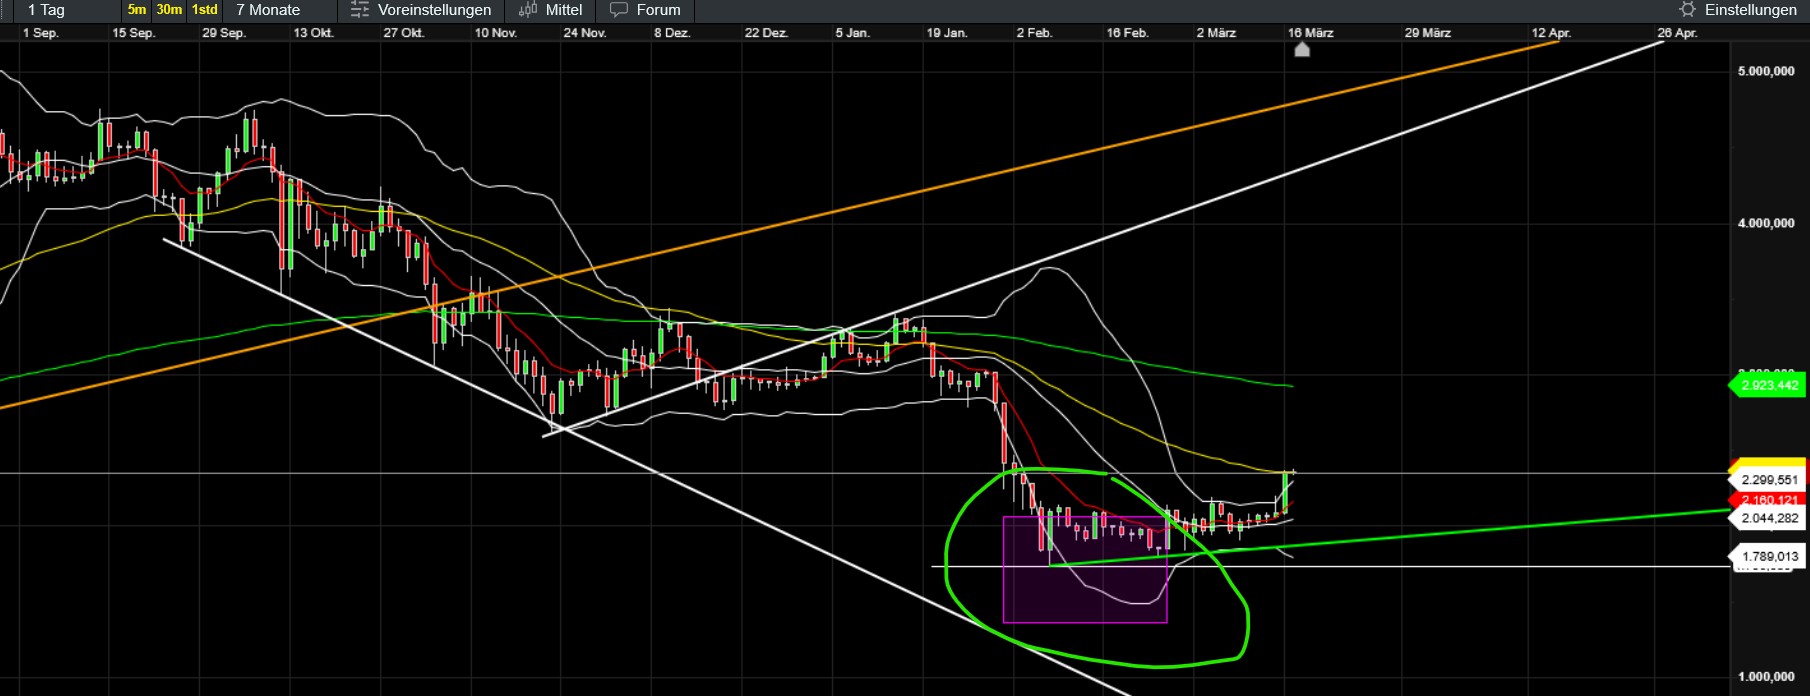The height and width of the screenshot is (696, 1810).
Task: Click the candlestick chart type icon
Action: pyautogui.click(x=528, y=10)
